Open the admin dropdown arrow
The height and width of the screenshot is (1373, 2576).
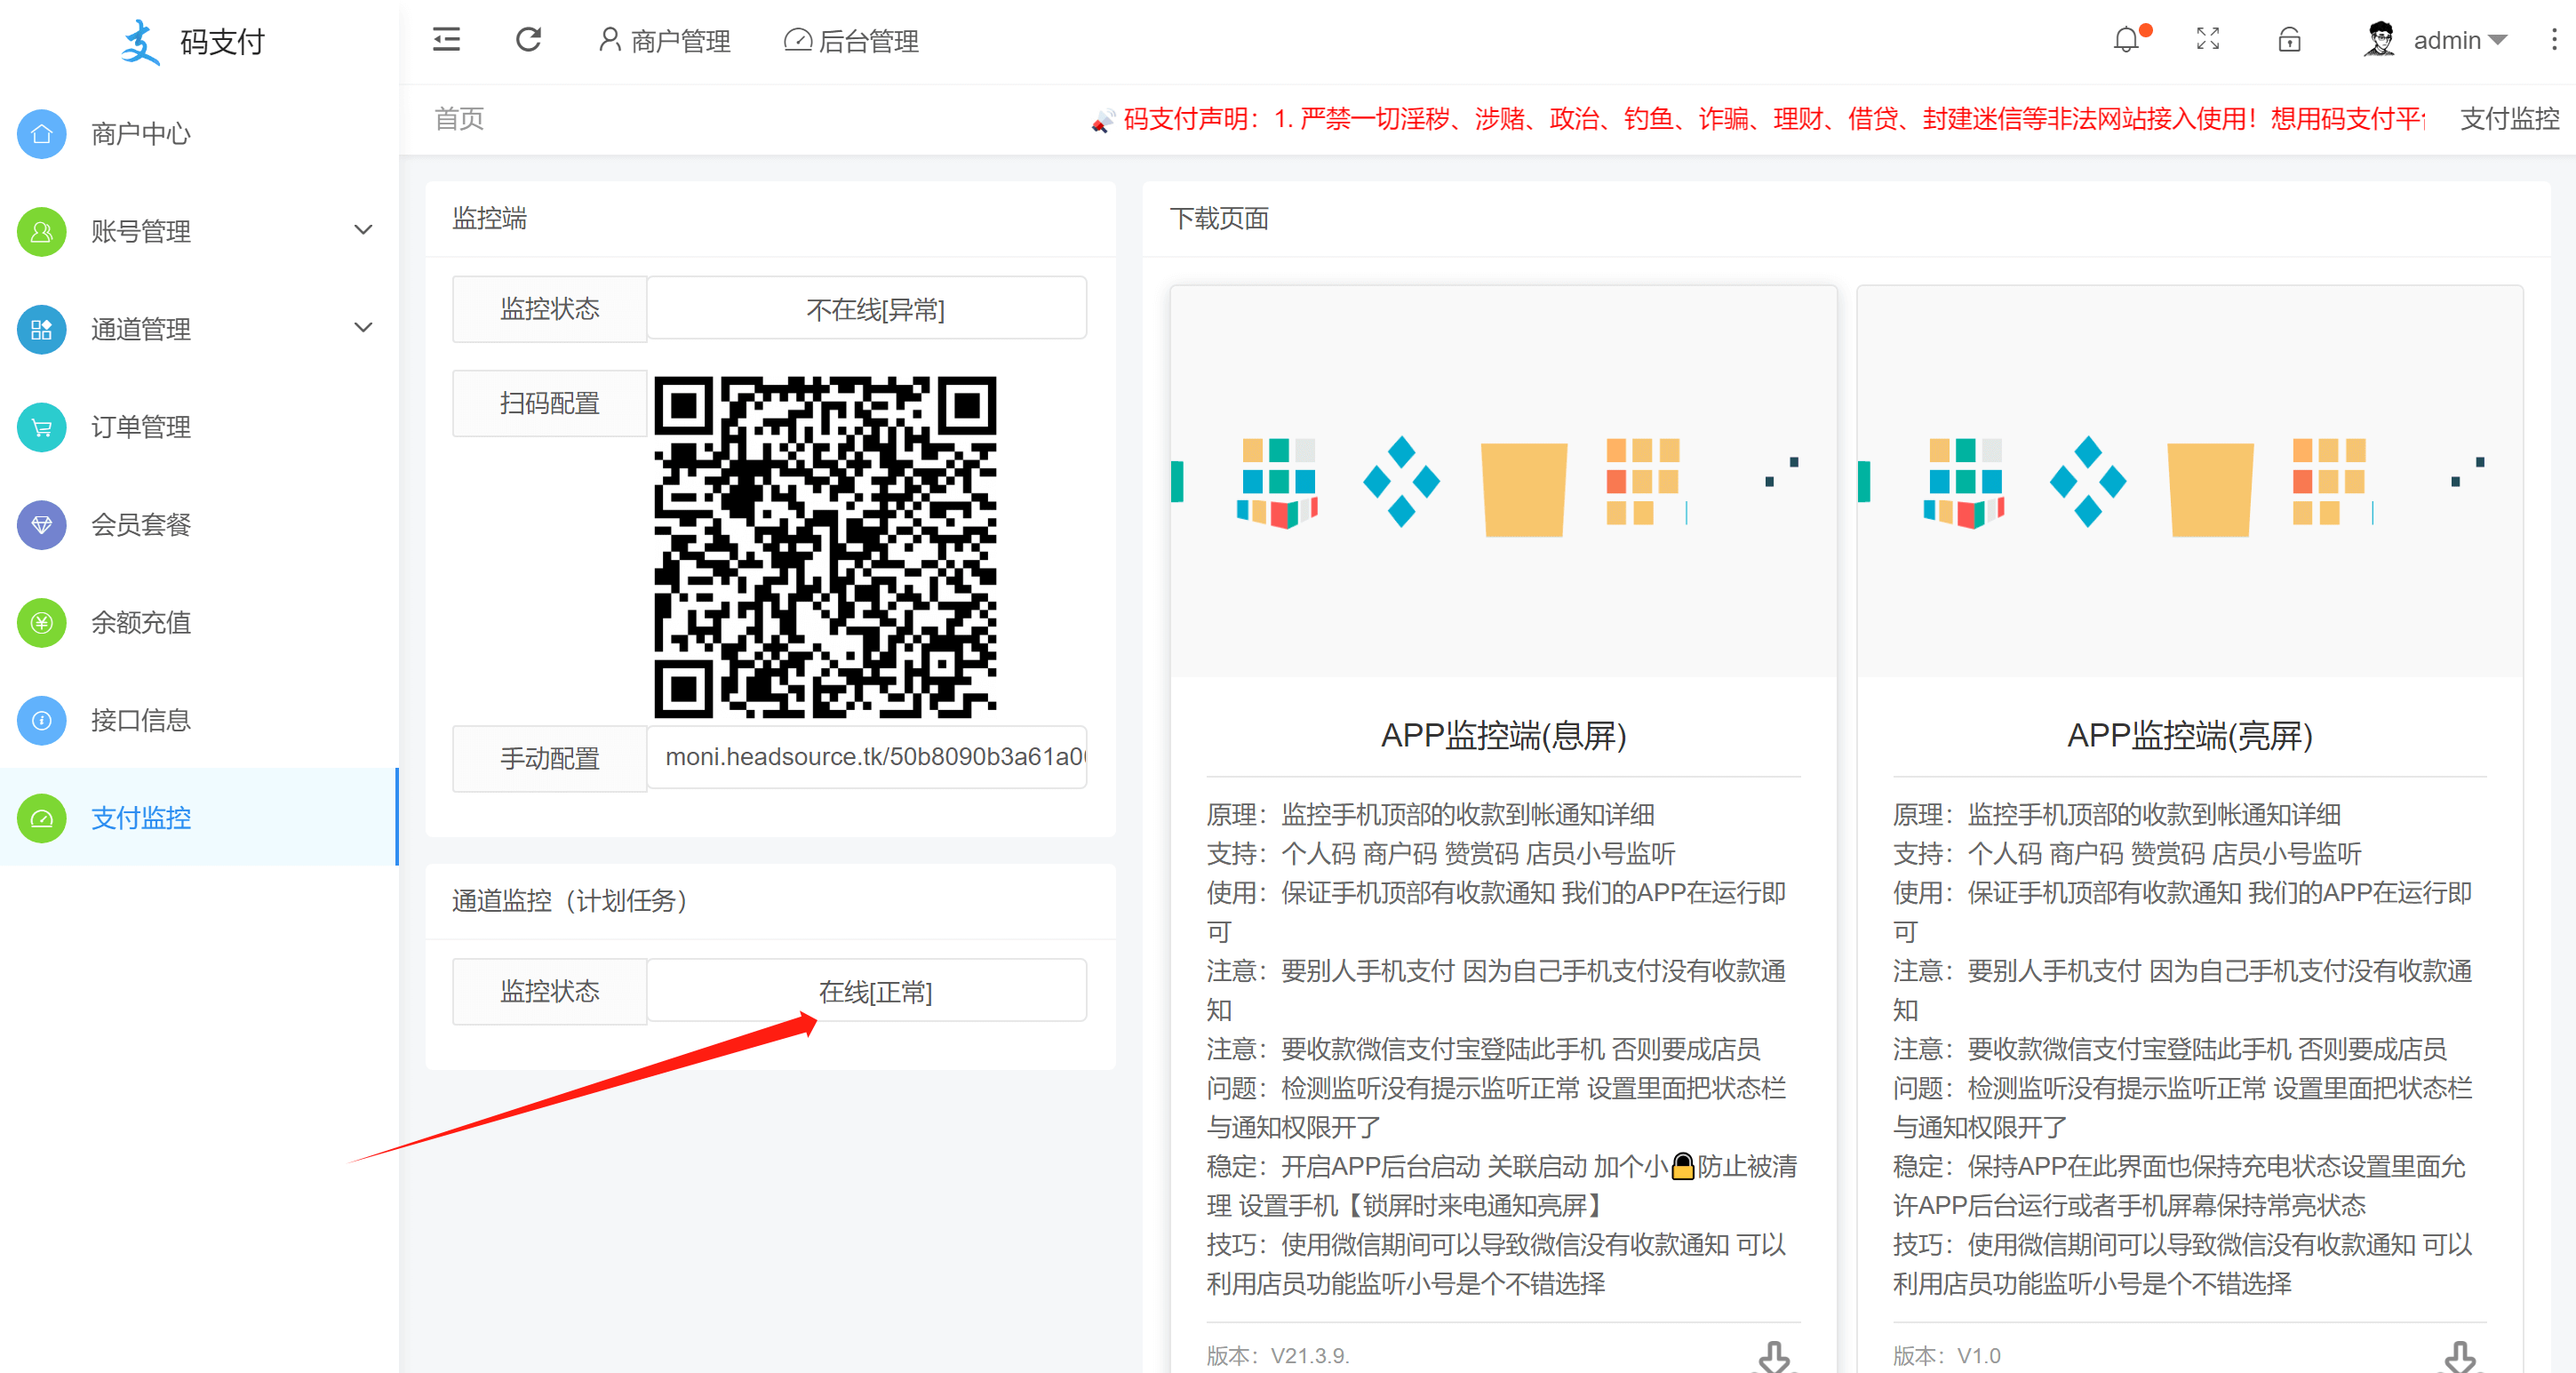click(x=2498, y=40)
